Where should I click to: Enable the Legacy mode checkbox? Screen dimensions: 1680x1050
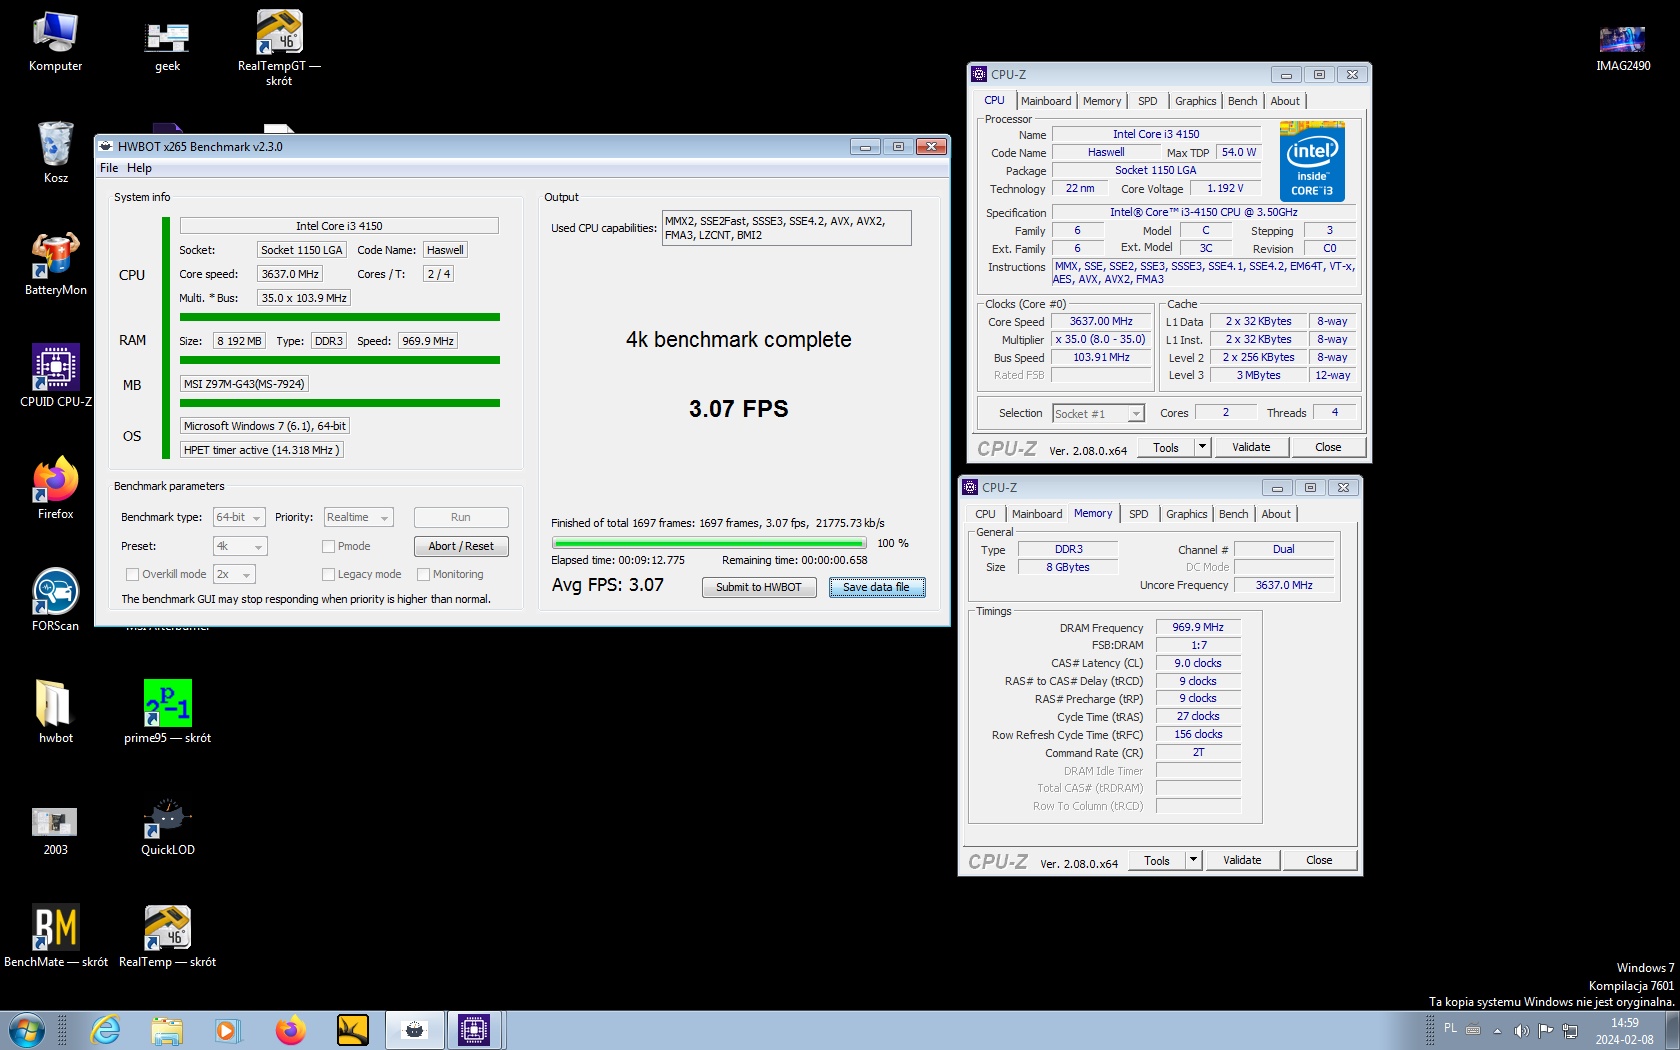pyautogui.click(x=328, y=574)
